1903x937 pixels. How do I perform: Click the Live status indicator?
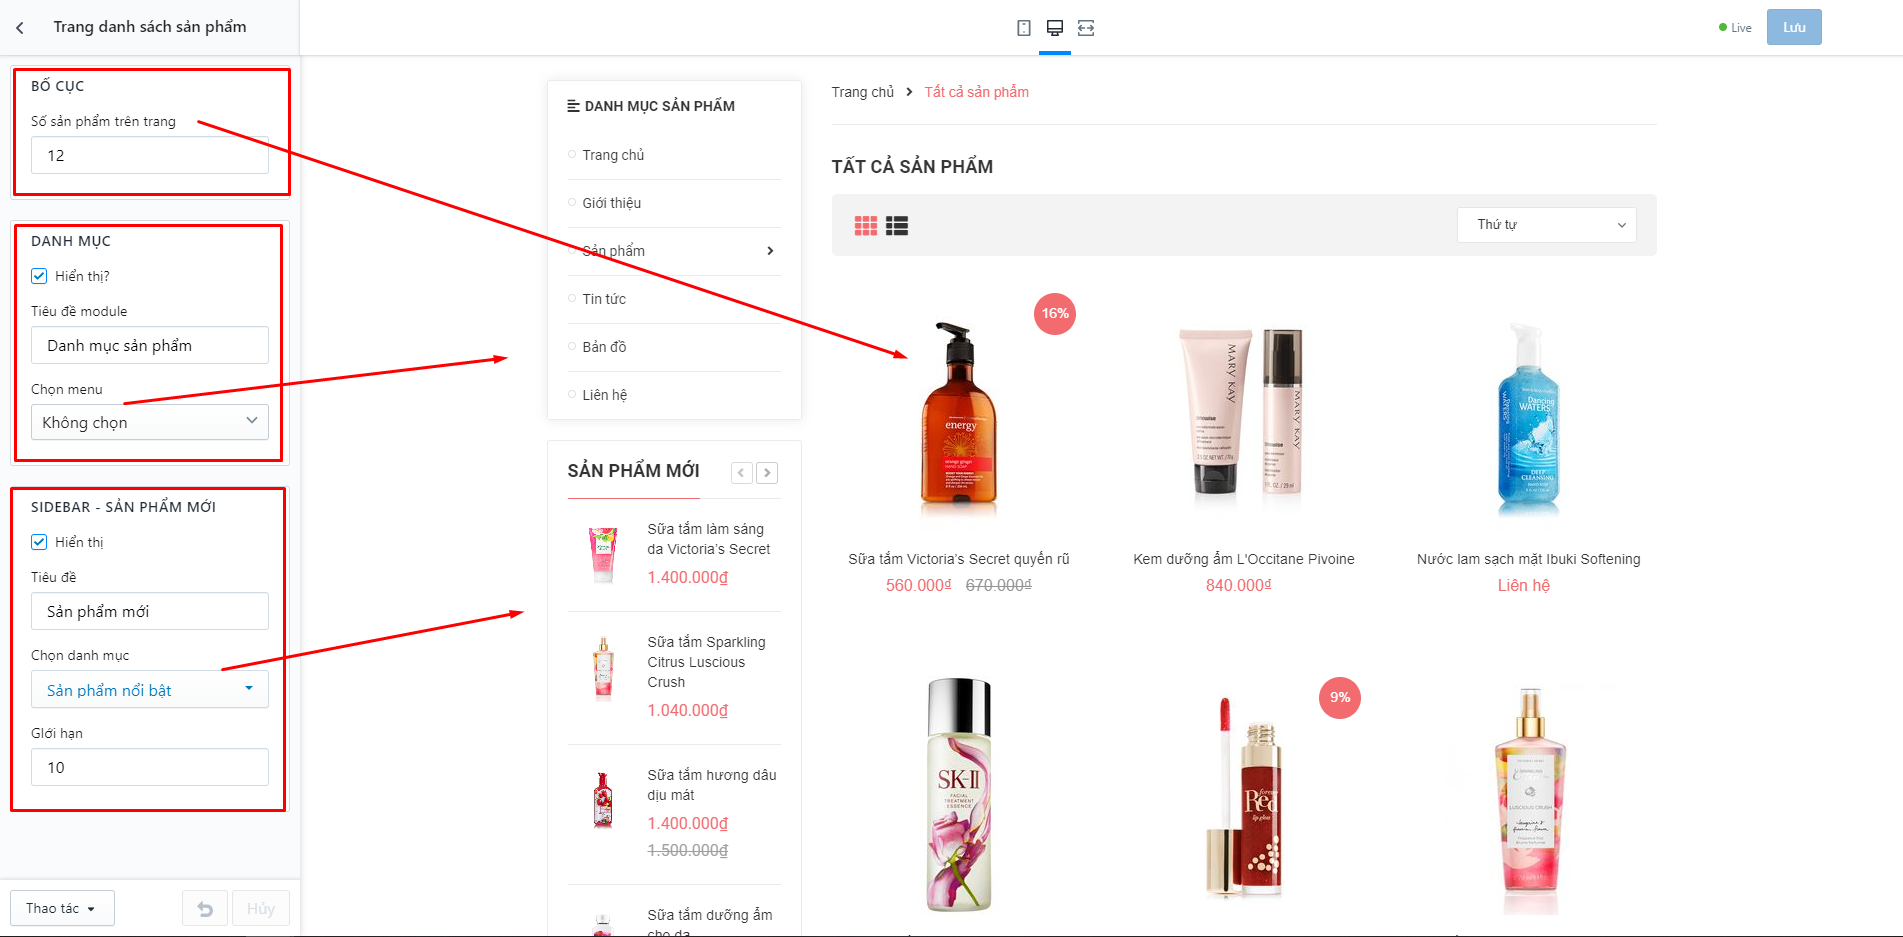coord(1735,28)
